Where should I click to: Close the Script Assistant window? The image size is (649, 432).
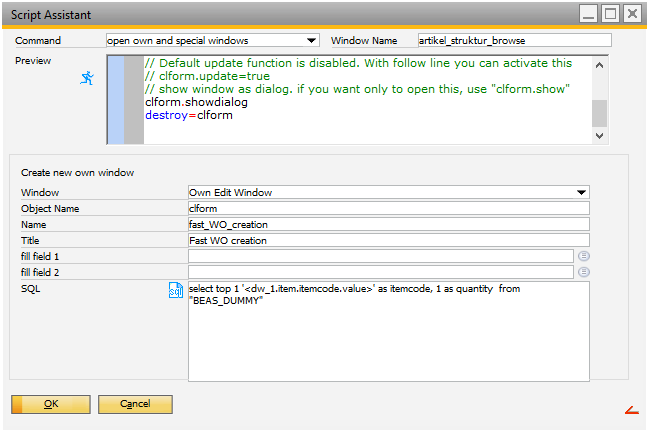[633, 13]
